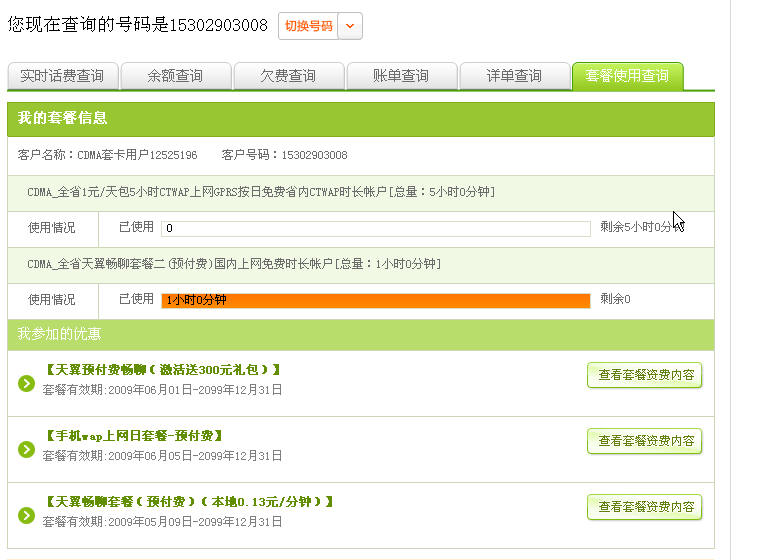The image size is (763, 560).
Task: Open the dropdown arrow beside 切换号码
Action: pyautogui.click(x=350, y=26)
